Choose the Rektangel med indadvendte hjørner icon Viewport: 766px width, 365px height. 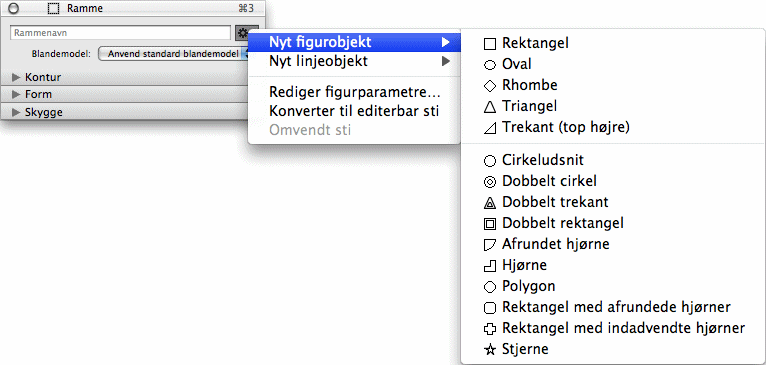489,329
